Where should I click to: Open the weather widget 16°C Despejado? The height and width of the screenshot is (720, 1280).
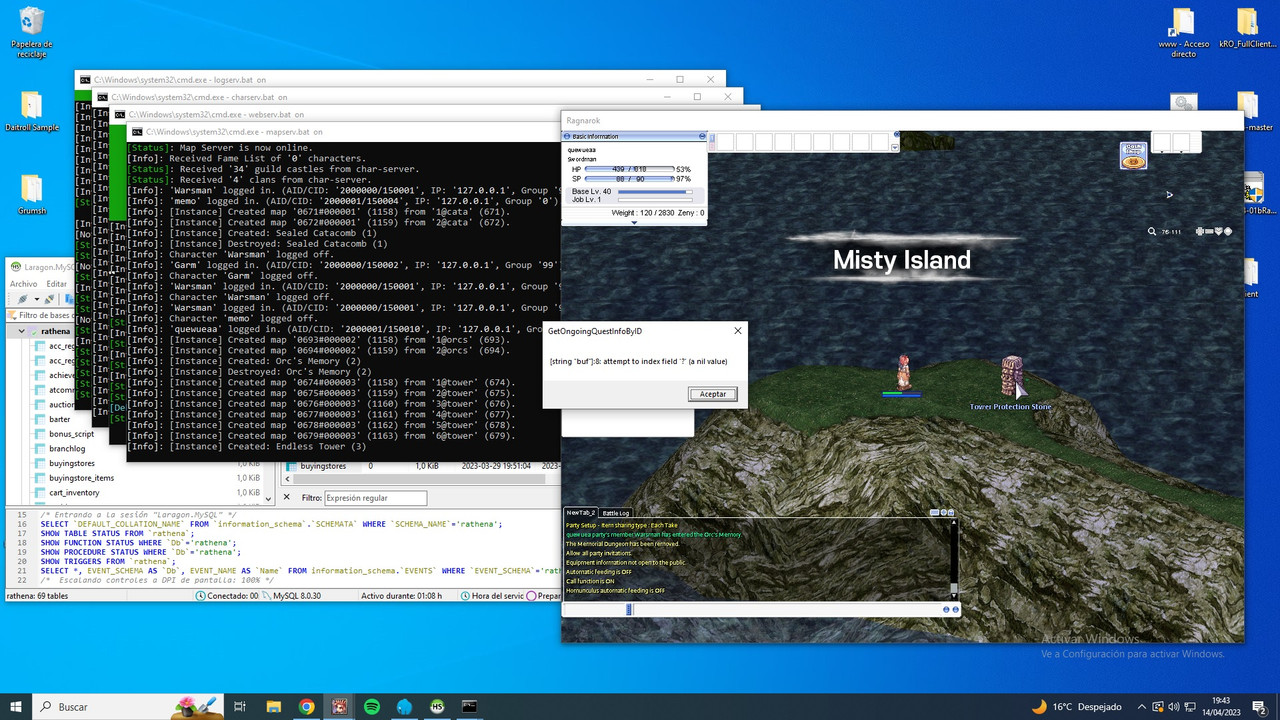click(x=1076, y=706)
